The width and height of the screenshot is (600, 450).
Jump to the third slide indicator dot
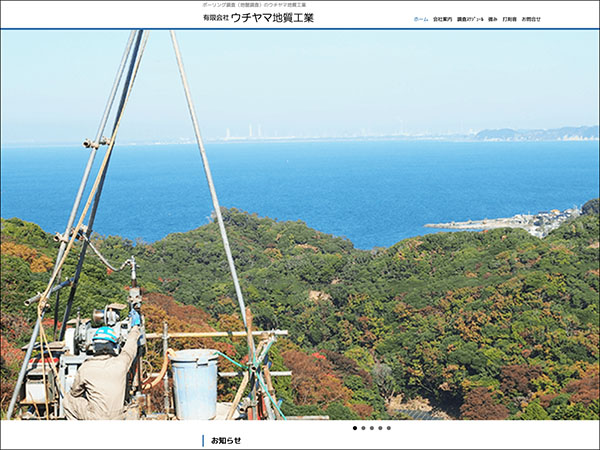click(x=371, y=428)
